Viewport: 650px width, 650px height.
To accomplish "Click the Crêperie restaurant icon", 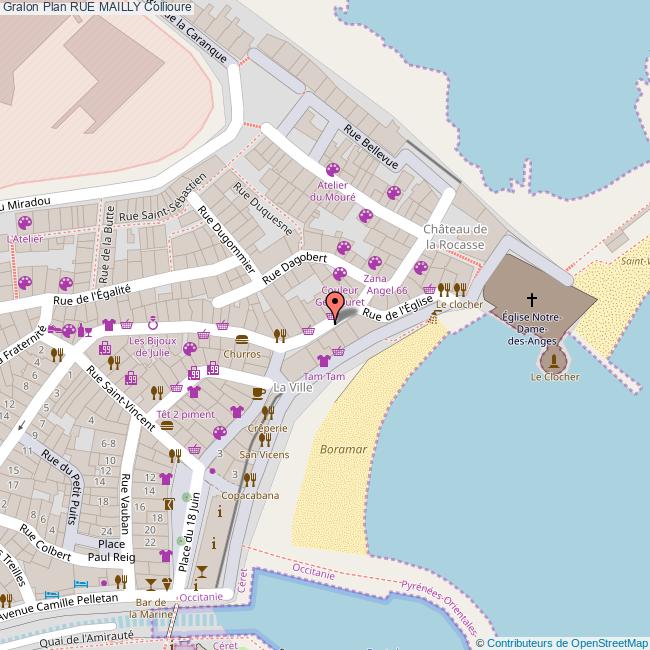I will (x=267, y=412).
